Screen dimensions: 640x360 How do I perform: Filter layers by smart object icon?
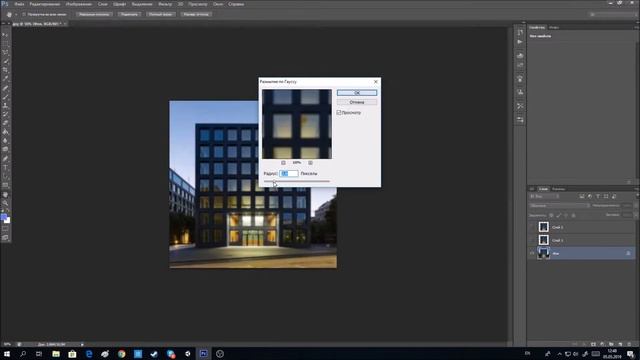click(614, 196)
